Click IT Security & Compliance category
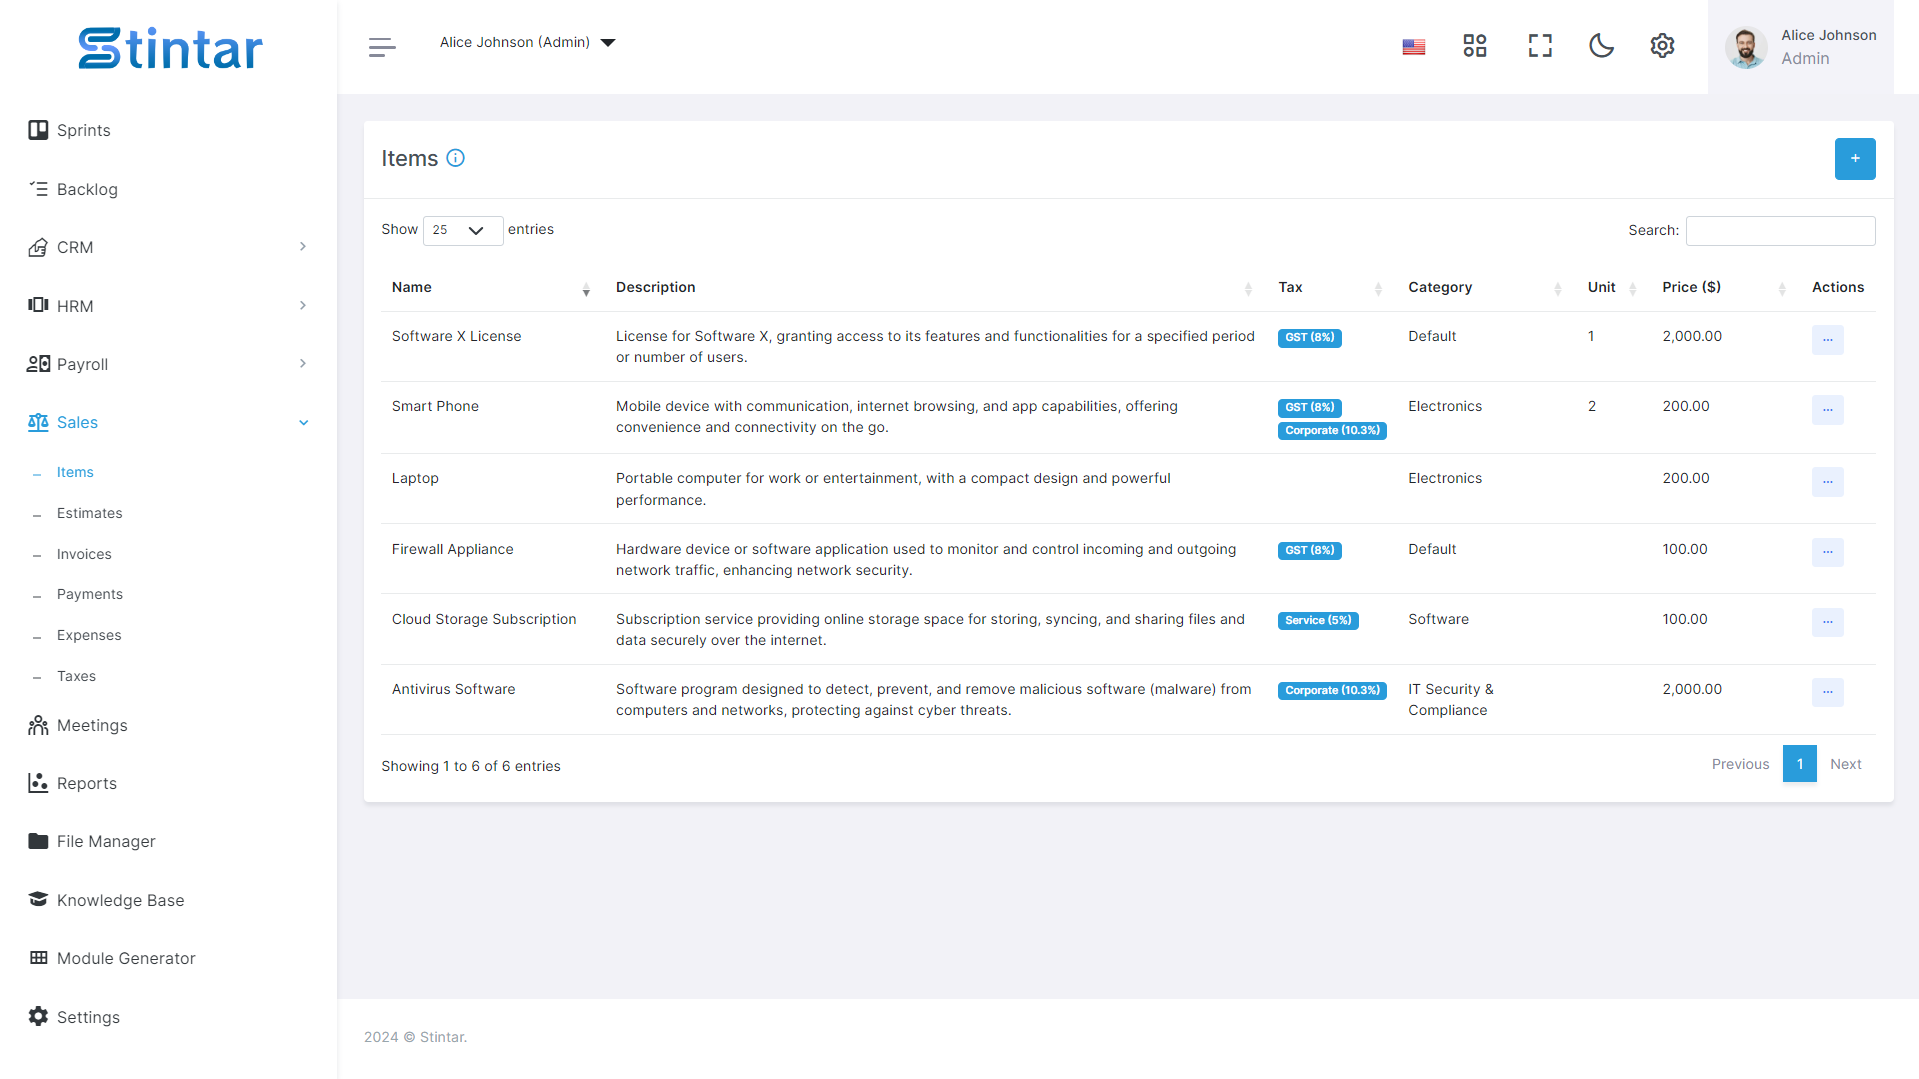Screen dimensions: 1919x1079 (x=1450, y=700)
